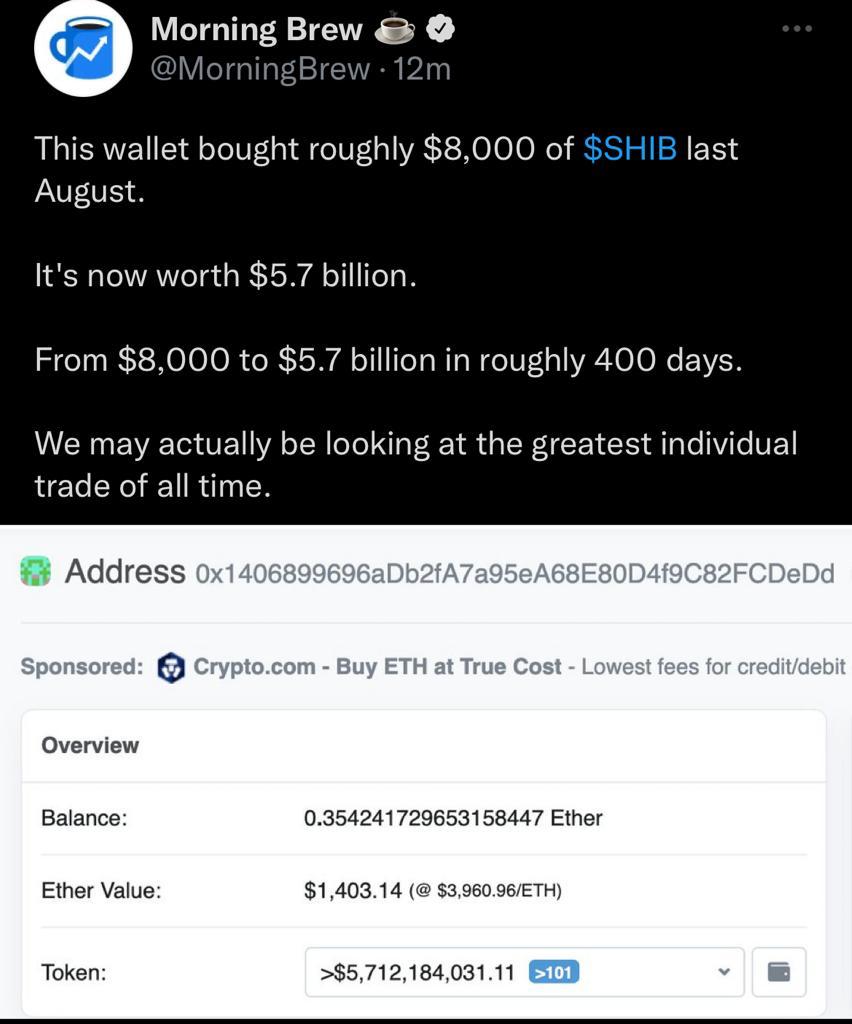Click the verified badge beside Morning Brew
Viewport: 852px width, 1024px height.
441,30
